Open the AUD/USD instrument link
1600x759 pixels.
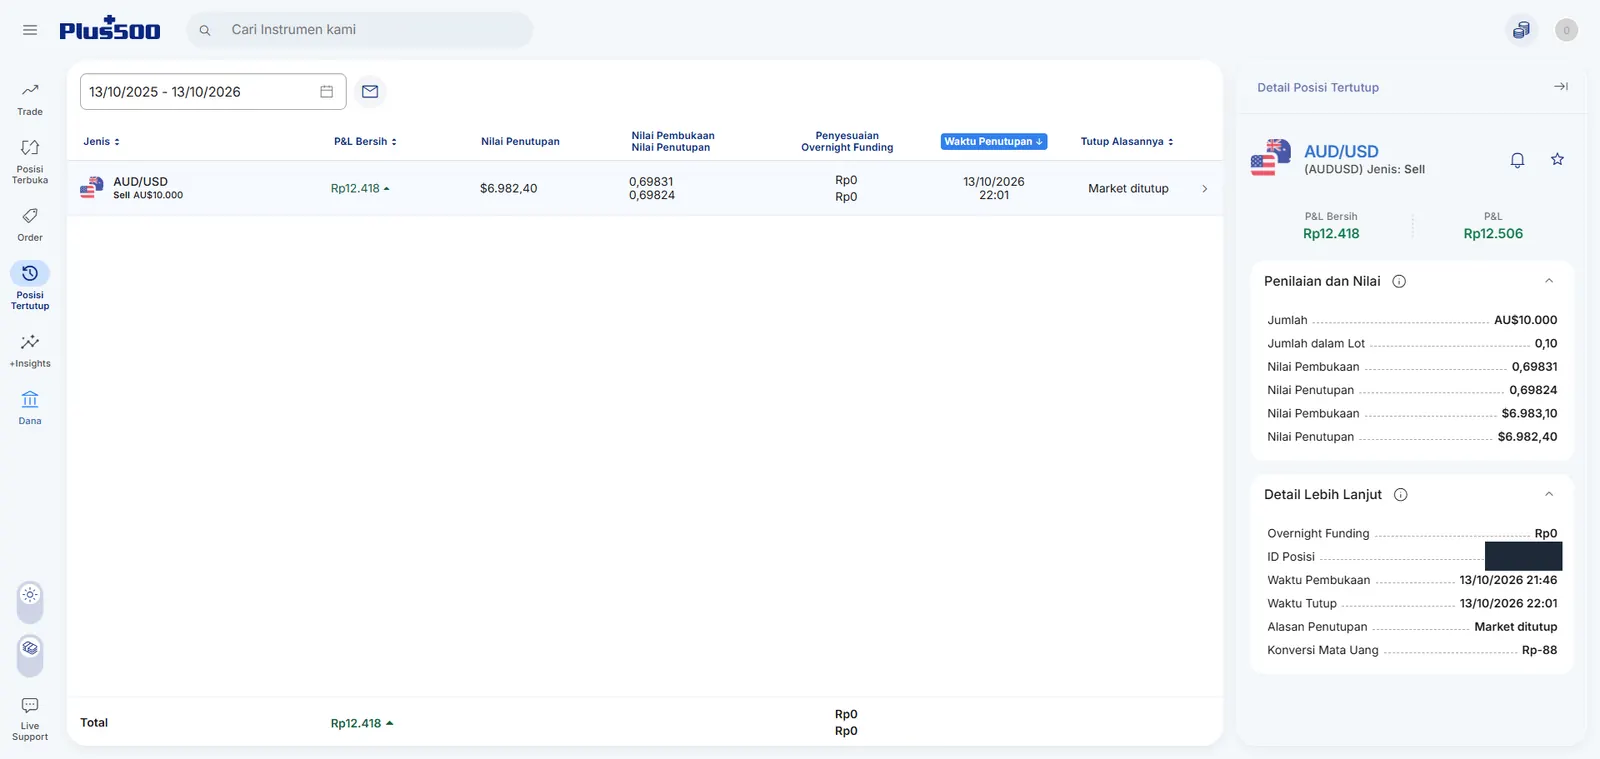(x=1341, y=151)
